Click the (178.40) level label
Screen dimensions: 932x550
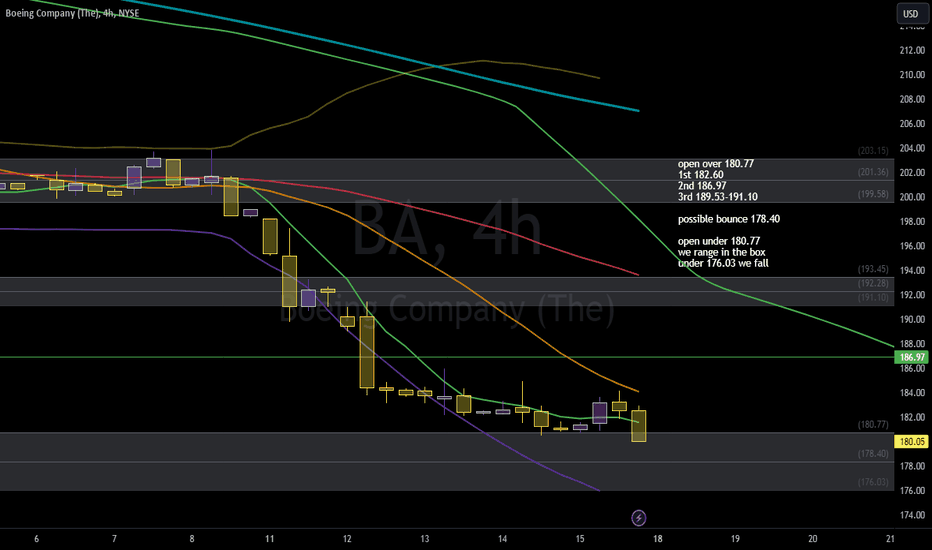click(873, 453)
